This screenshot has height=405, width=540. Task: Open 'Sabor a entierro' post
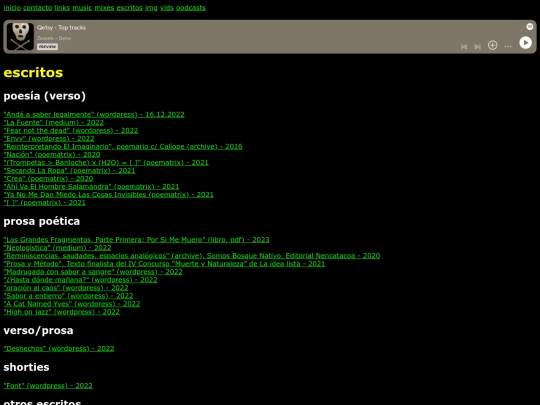[x=68, y=296]
